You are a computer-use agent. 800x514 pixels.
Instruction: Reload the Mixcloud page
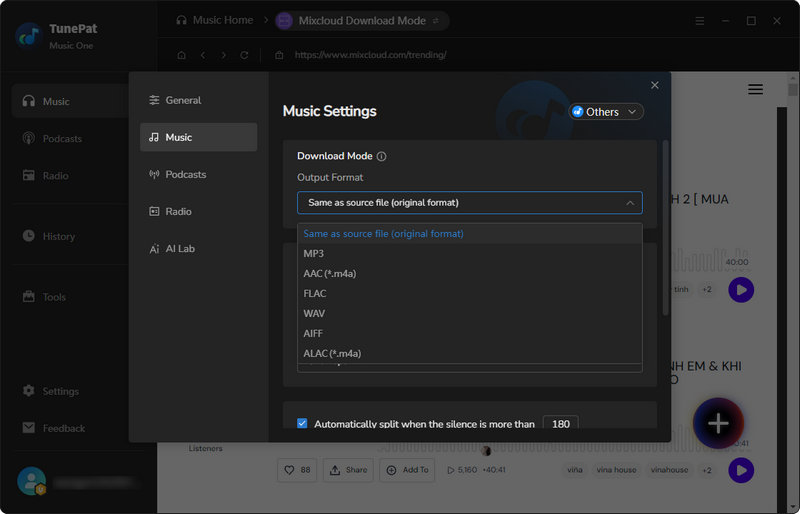(x=244, y=55)
